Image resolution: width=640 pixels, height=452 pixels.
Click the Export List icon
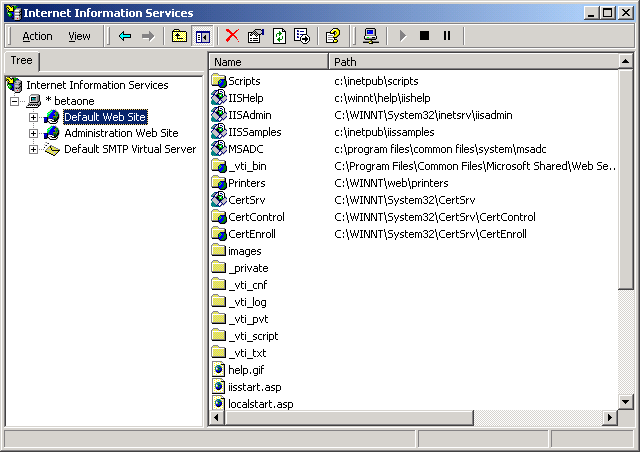[302, 36]
